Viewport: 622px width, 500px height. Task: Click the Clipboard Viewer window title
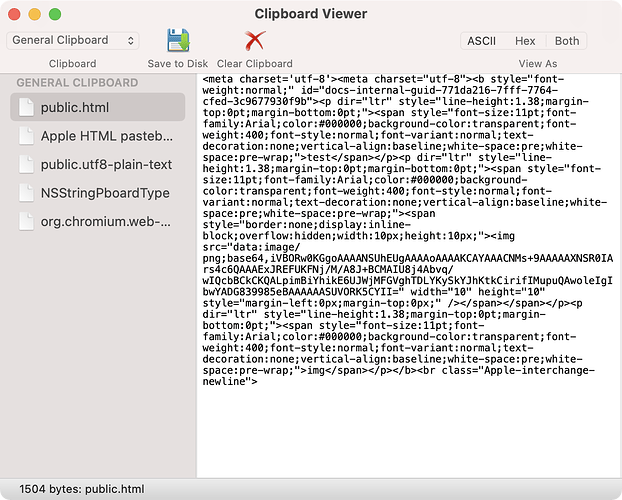coord(311,14)
